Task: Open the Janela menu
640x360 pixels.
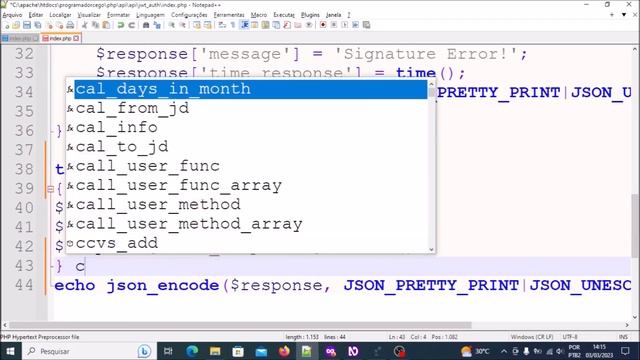Action: pos(333,15)
